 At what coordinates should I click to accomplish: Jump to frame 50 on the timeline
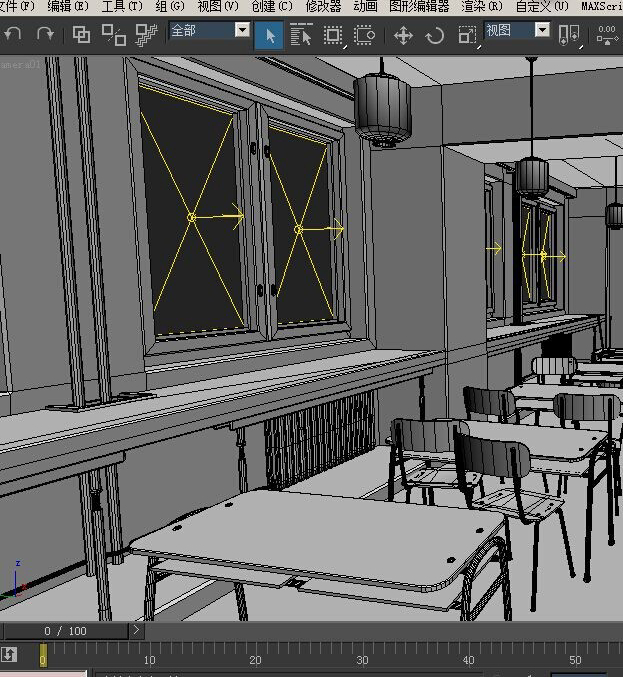(x=575, y=660)
